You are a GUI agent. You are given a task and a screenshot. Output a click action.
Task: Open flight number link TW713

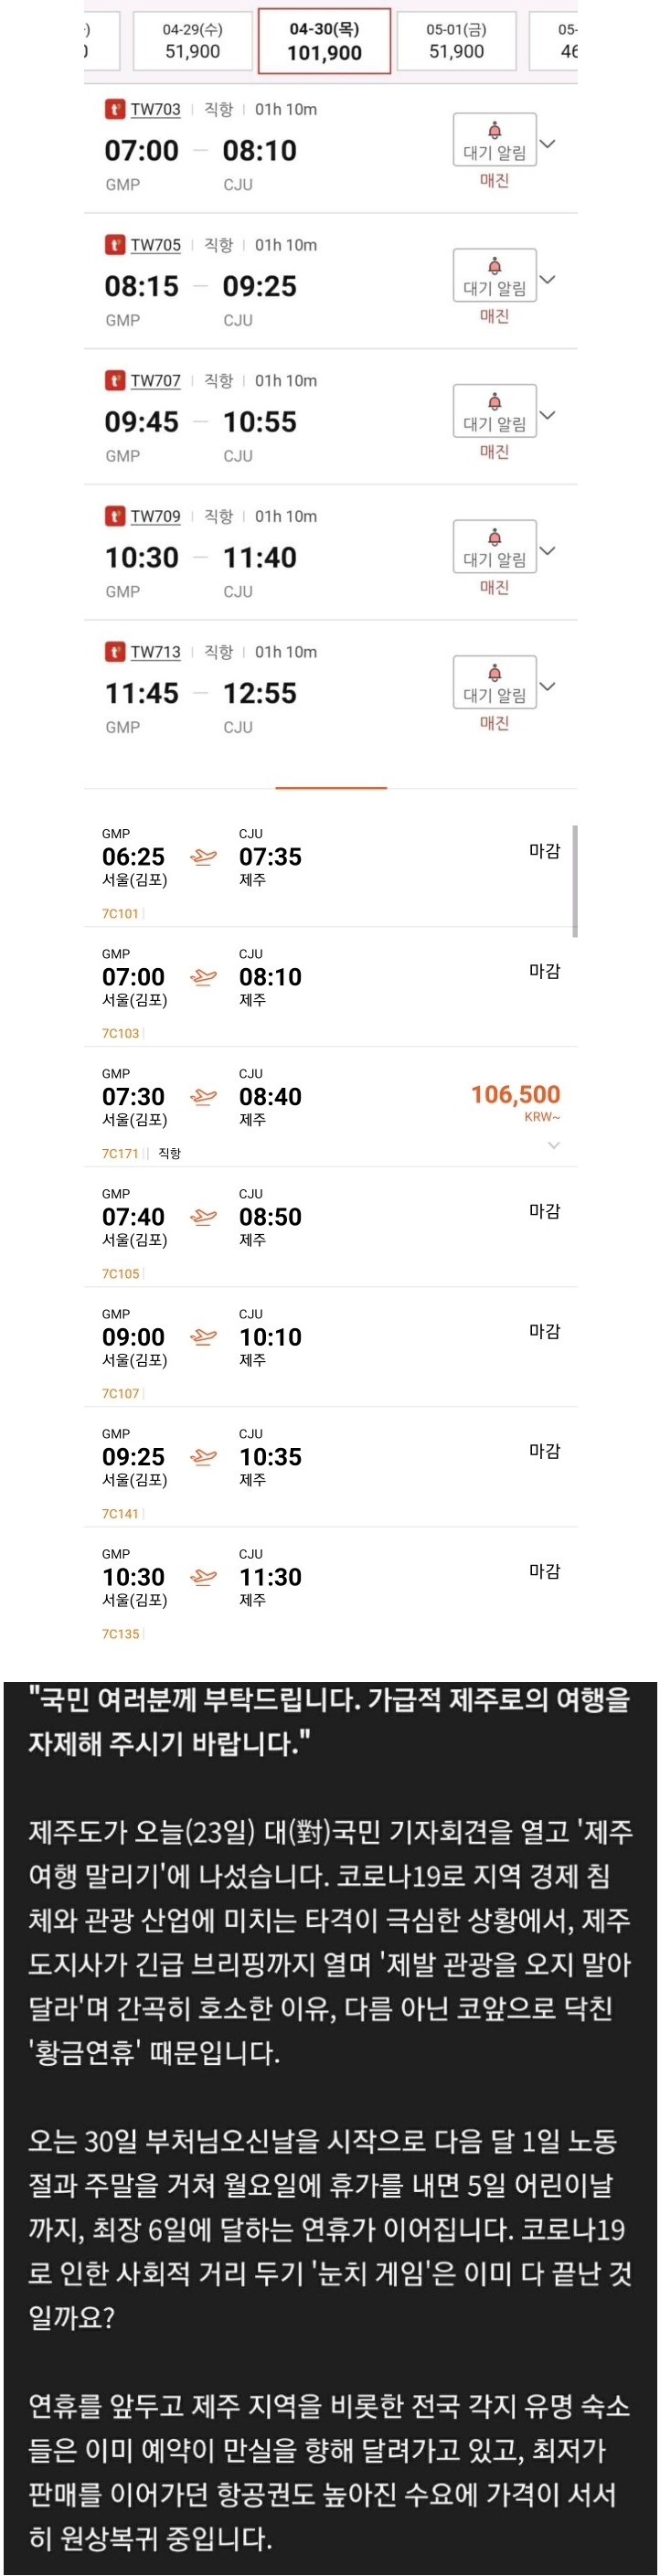(x=155, y=652)
